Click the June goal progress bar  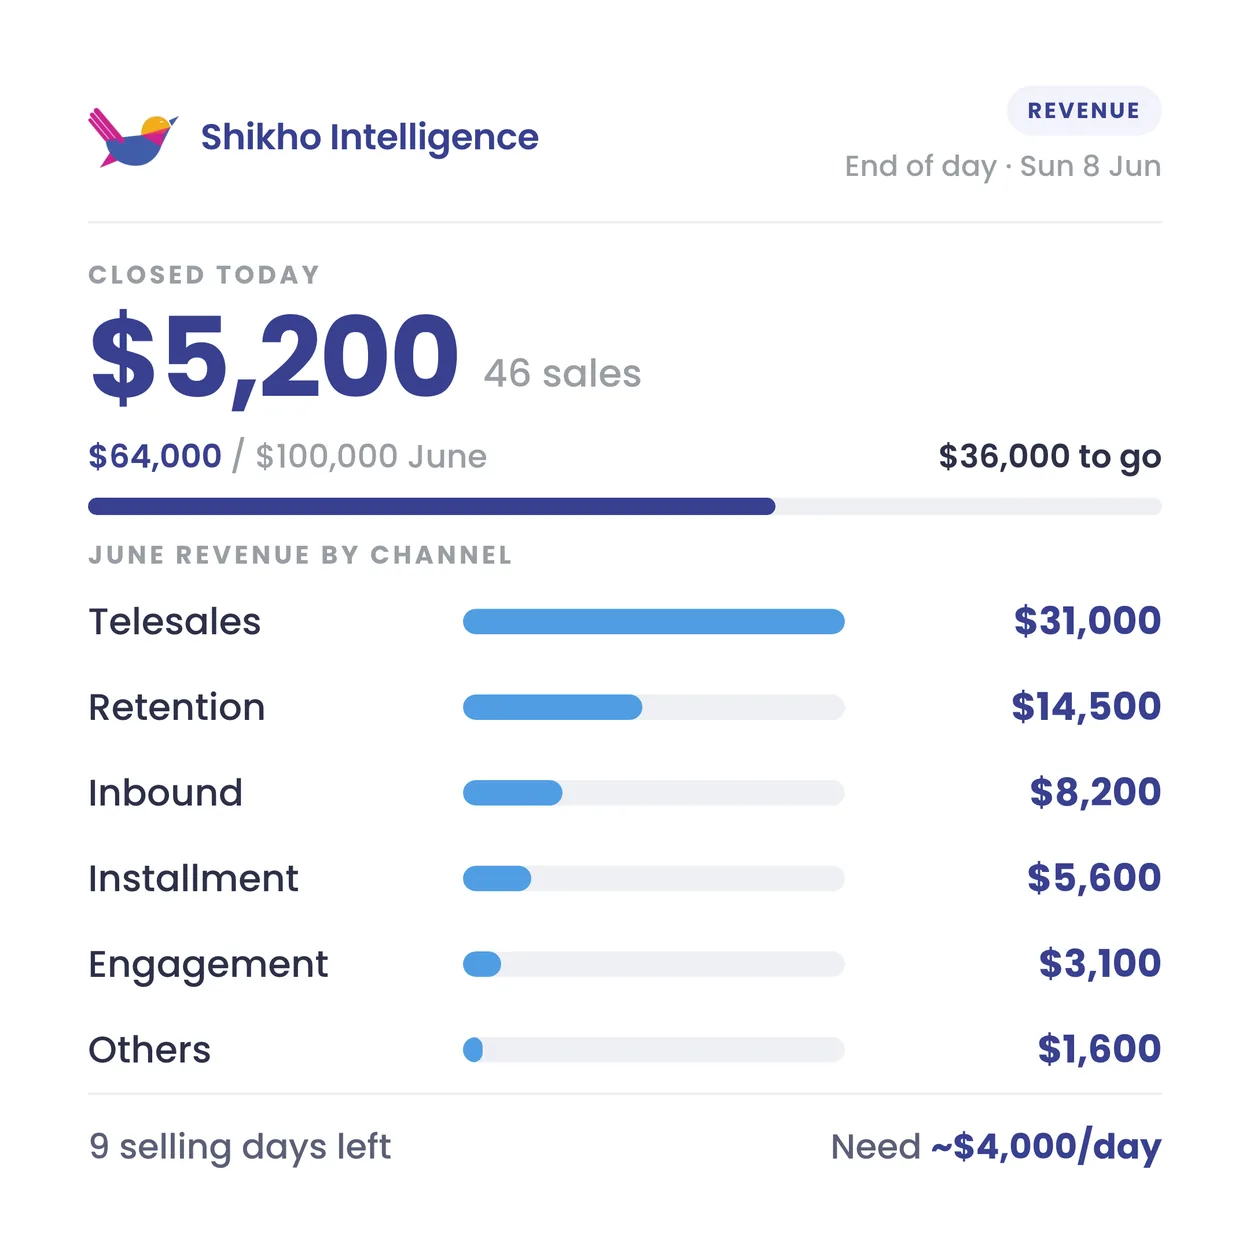(x=625, y=506)
